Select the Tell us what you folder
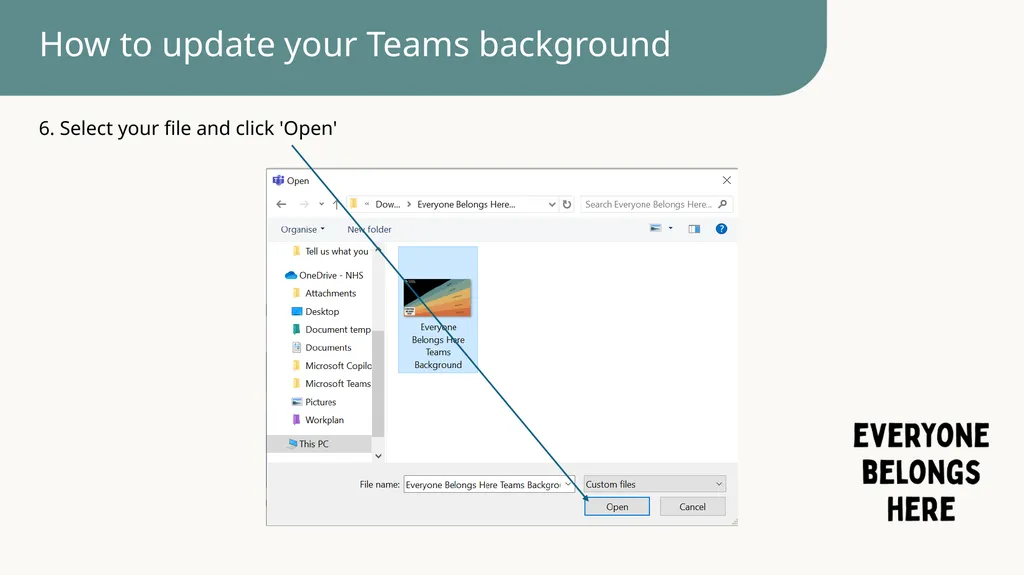Viewport: 1024px width, 575px height. pos(330,252)
